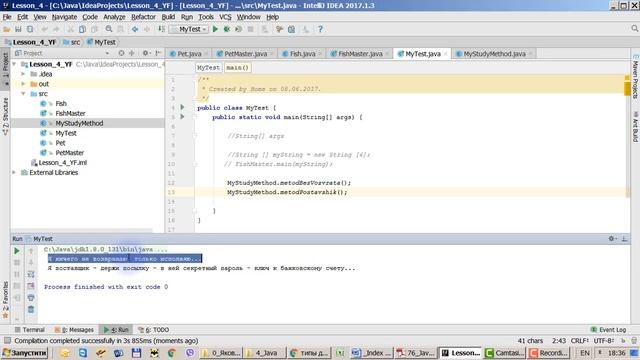Screen dimensions: 640x360
Task: Toggle tool window buttons at status bar left
Action: click(x=7, y=340)
